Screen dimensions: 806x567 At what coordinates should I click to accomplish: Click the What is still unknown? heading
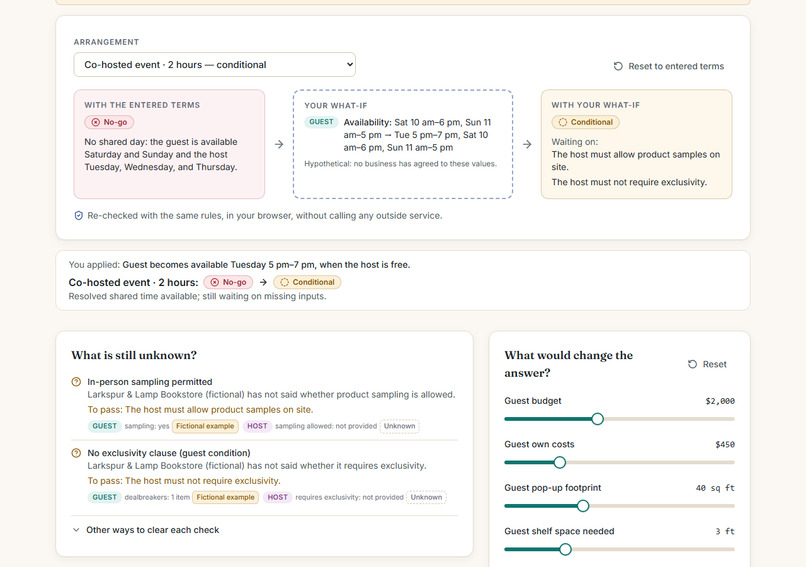click(x=134, y=355)
